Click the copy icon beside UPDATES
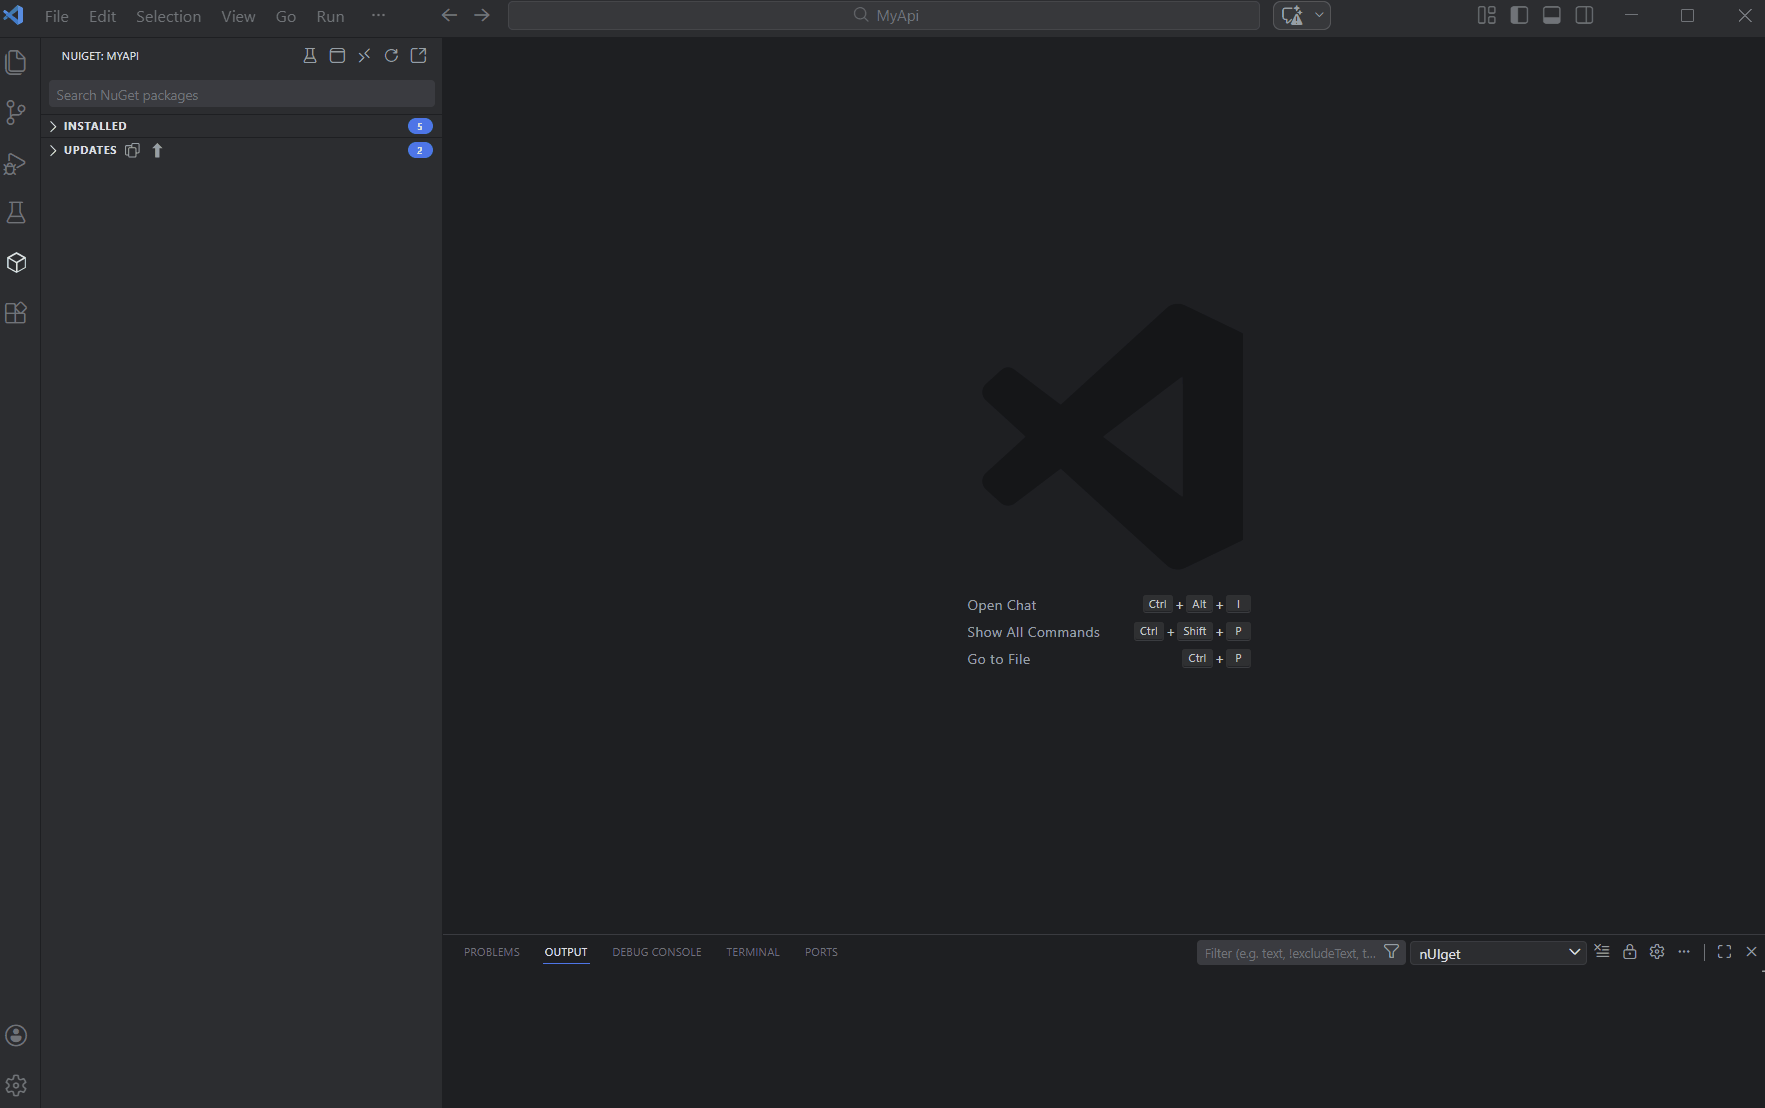Screen dimensions: 1765x1108 point(132,150)
